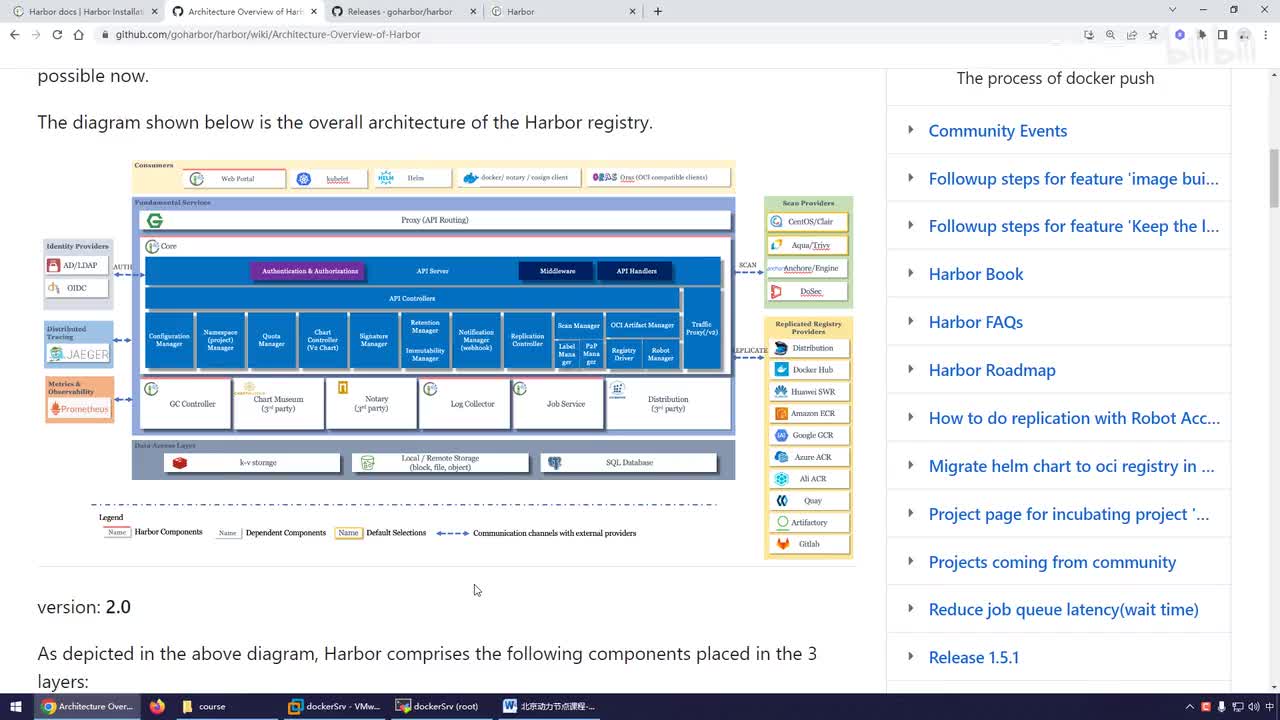Expand 'Projects coming from community' entry
This screenshot has width=1280, height=720.
click(910, 561)
